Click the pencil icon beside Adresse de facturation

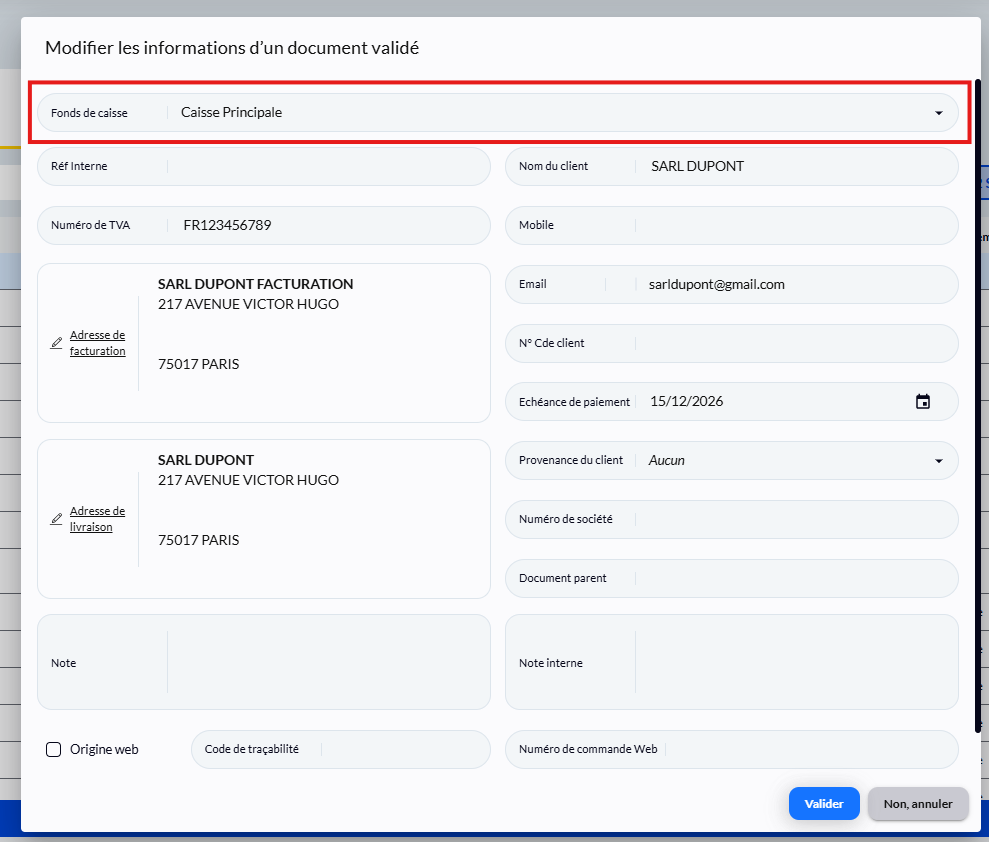pyautogui.click(x=57, y=342)
